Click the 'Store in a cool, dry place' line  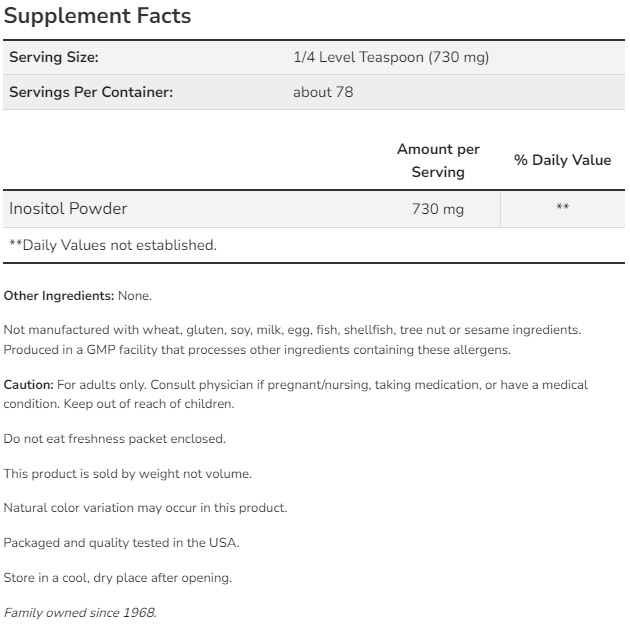point(118,578)
